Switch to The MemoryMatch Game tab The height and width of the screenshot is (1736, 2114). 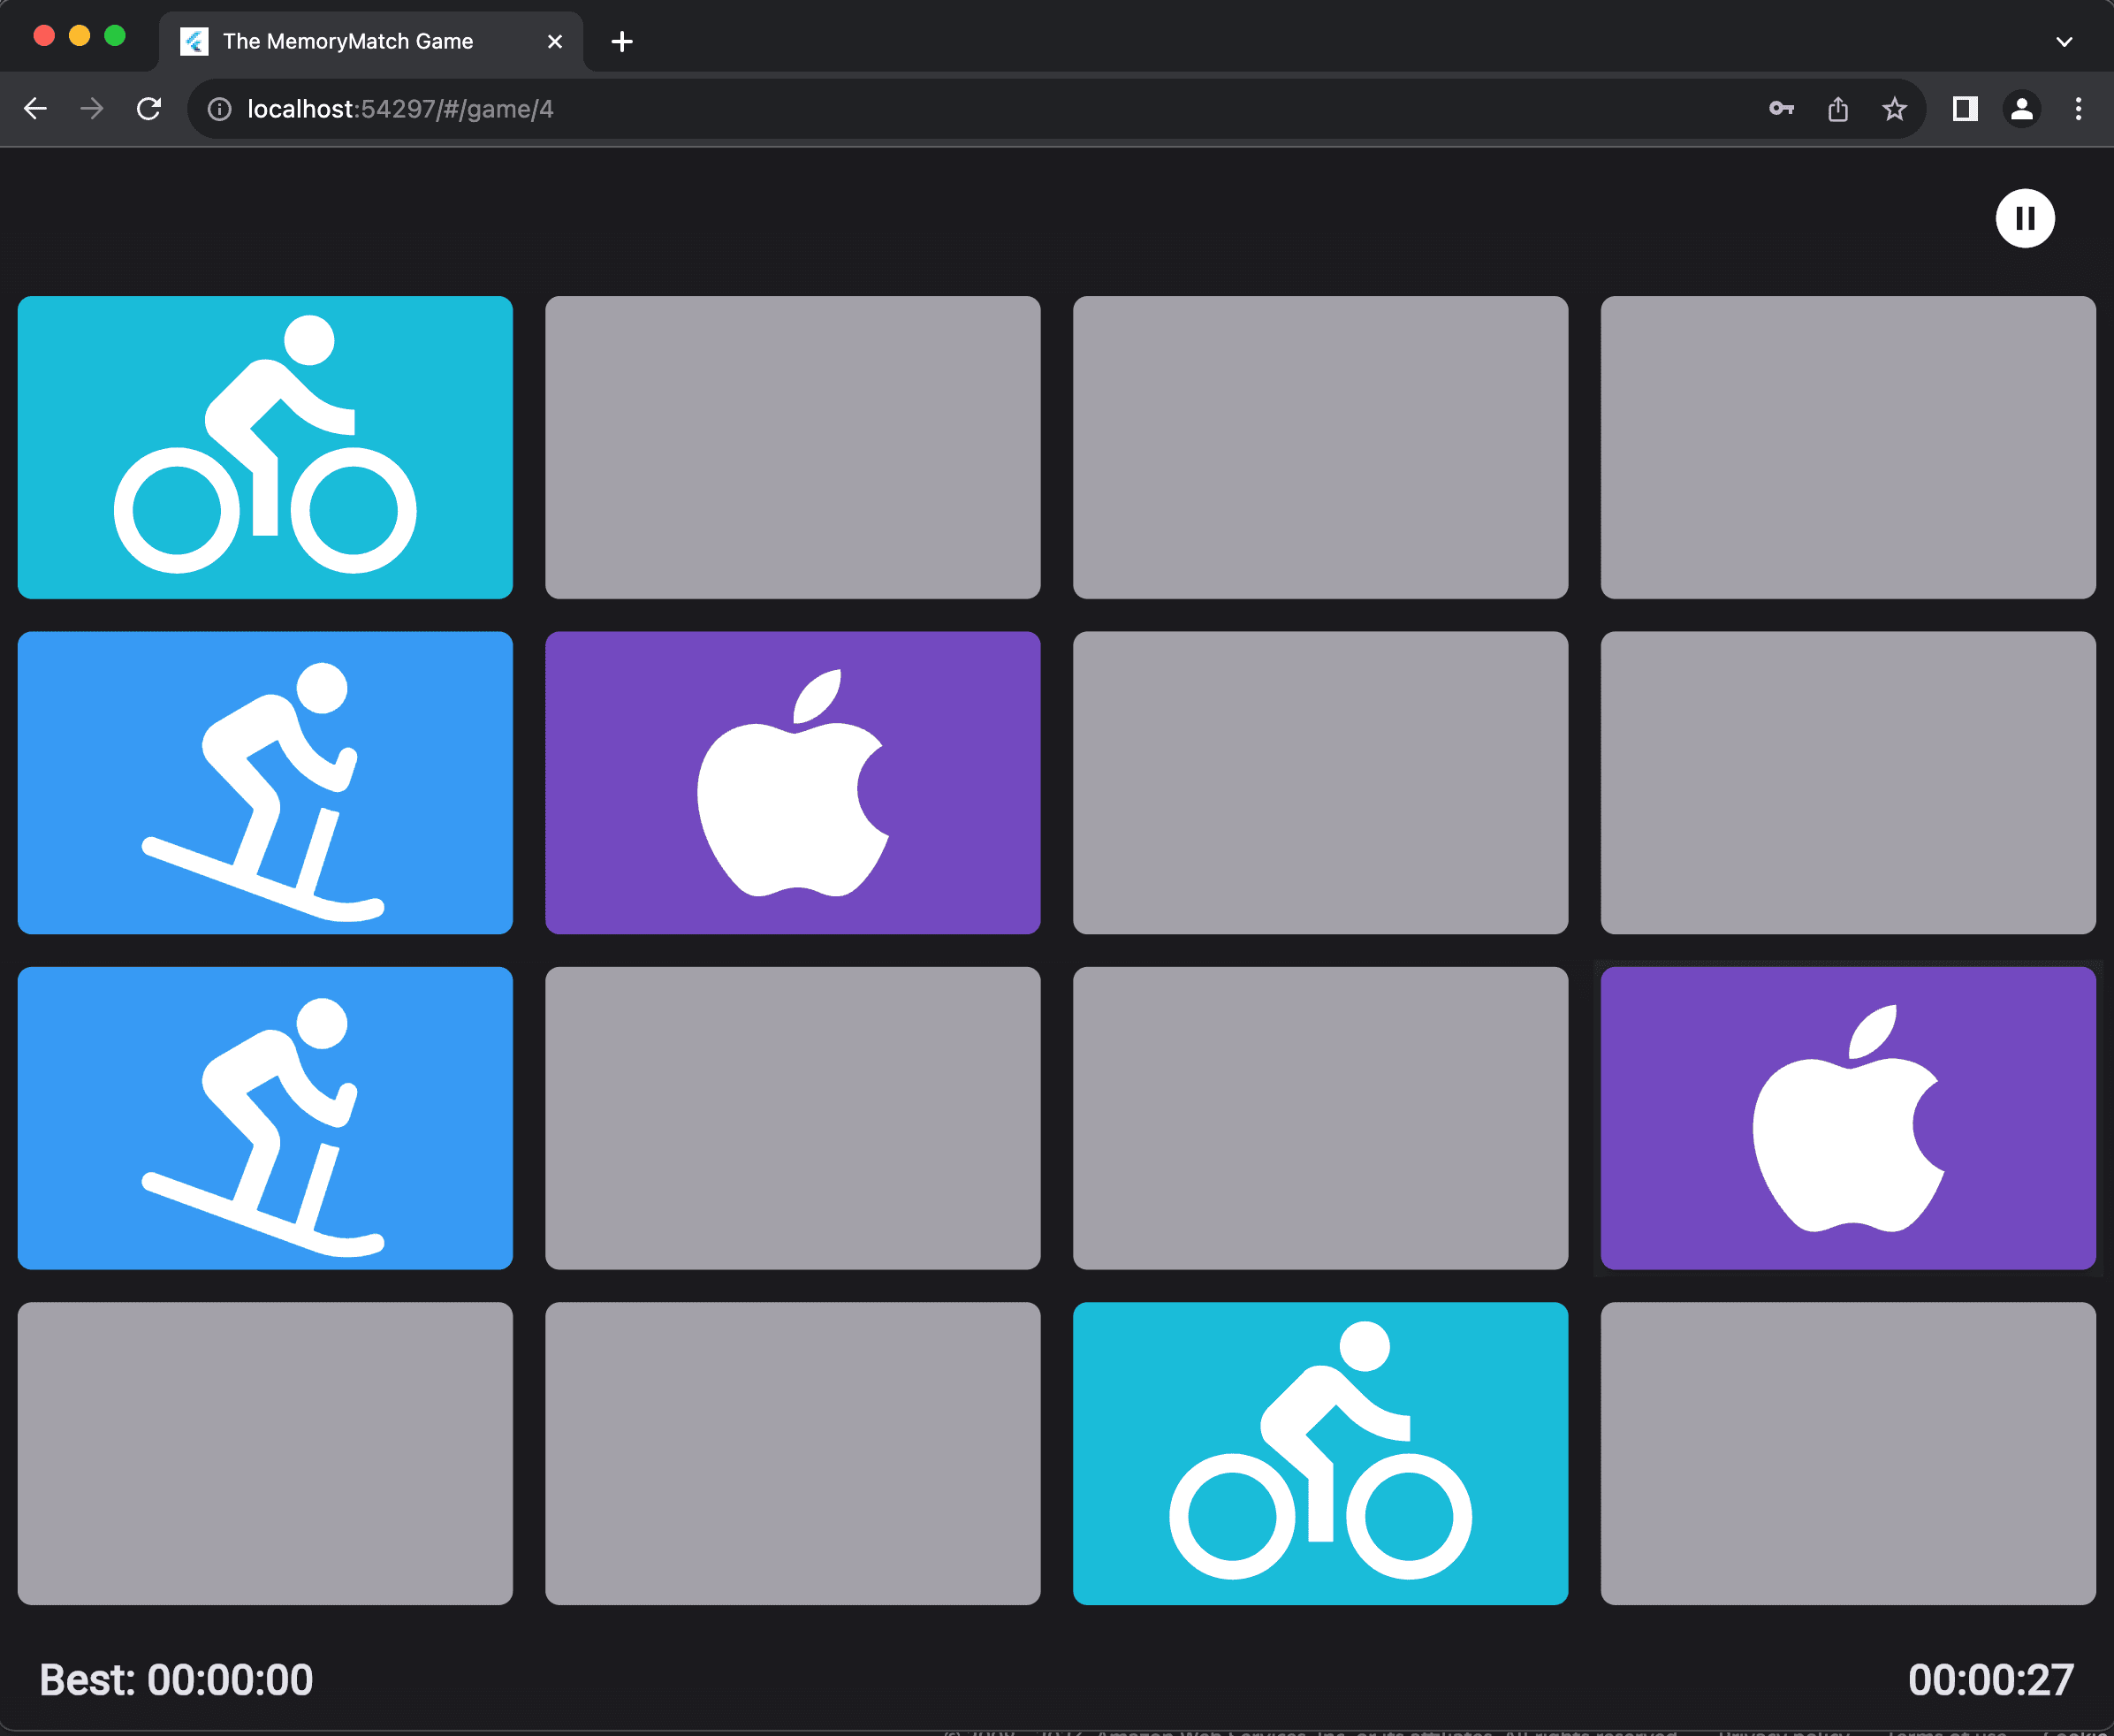click(x=370, y=41)
